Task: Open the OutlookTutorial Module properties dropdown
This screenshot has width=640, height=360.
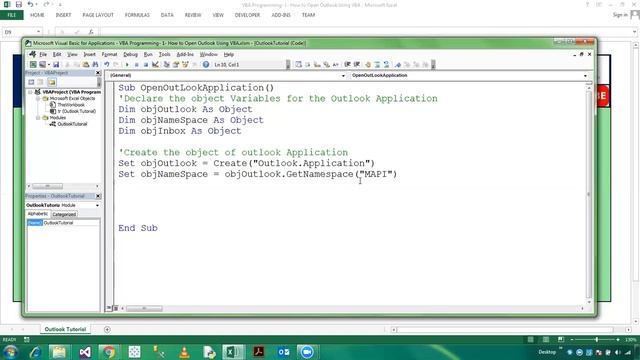Action: coord(97,205)
